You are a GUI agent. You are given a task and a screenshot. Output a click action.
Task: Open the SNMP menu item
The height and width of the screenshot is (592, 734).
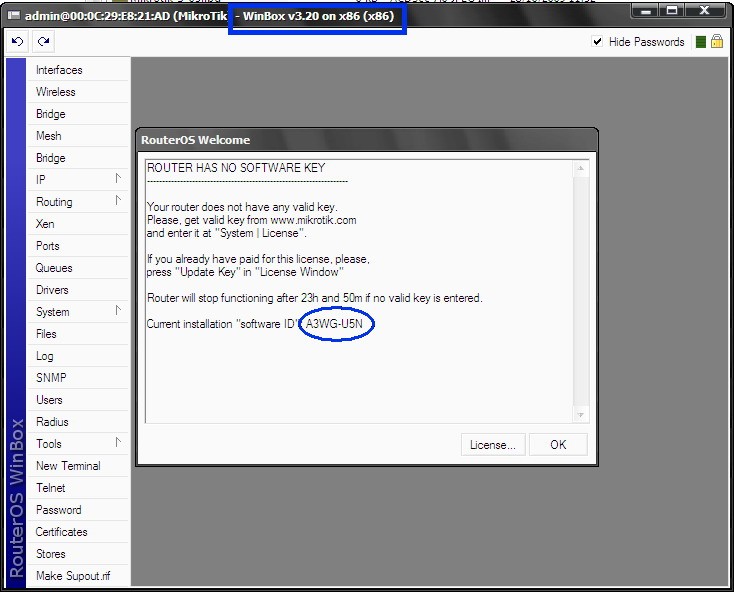78,378
